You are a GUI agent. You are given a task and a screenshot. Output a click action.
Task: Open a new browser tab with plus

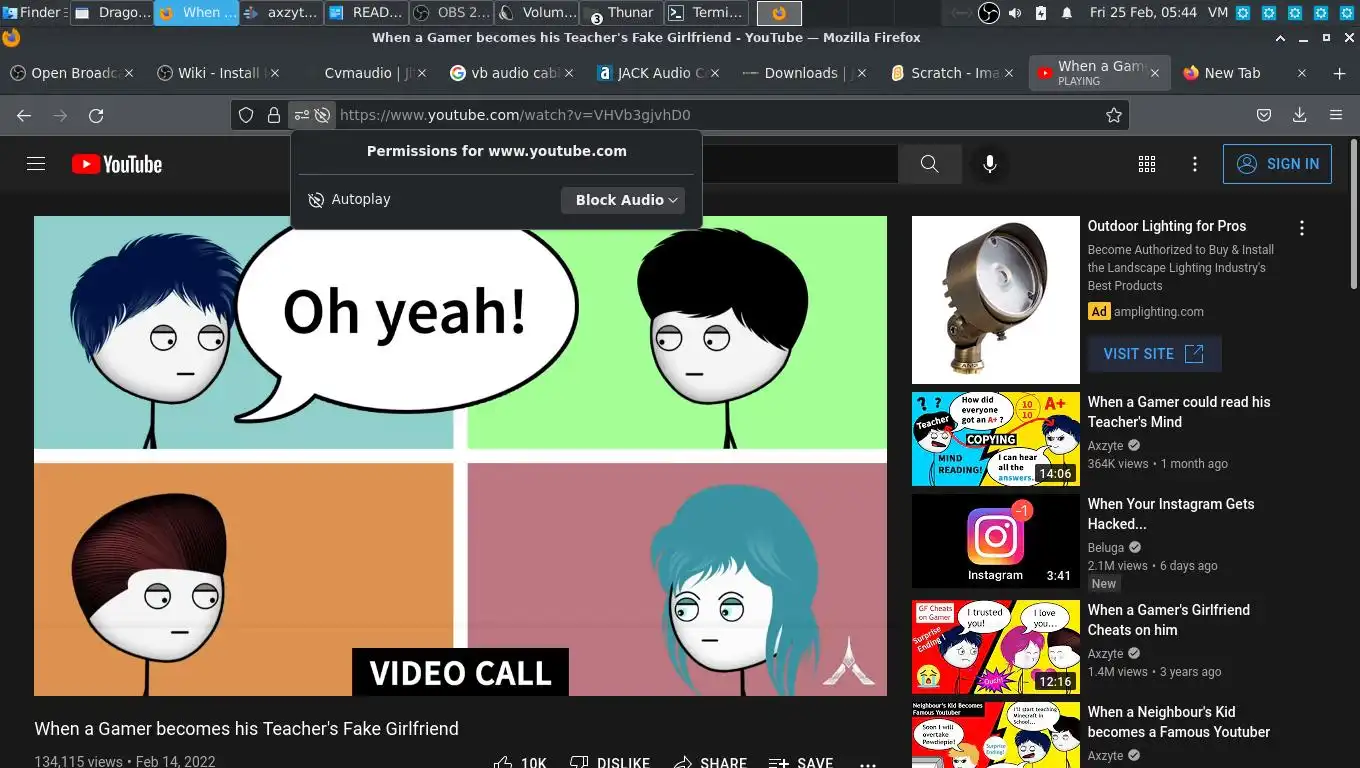click(1340, 73)
